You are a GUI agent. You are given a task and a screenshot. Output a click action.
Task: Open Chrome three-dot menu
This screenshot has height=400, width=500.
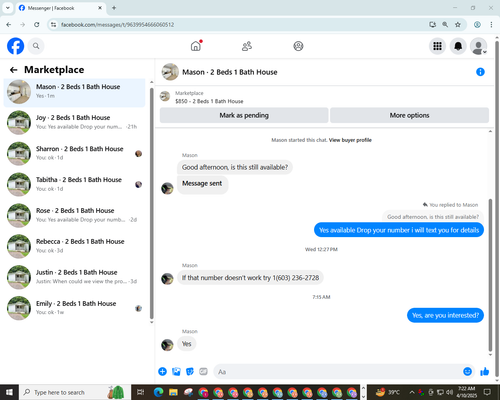coord(491,25)
